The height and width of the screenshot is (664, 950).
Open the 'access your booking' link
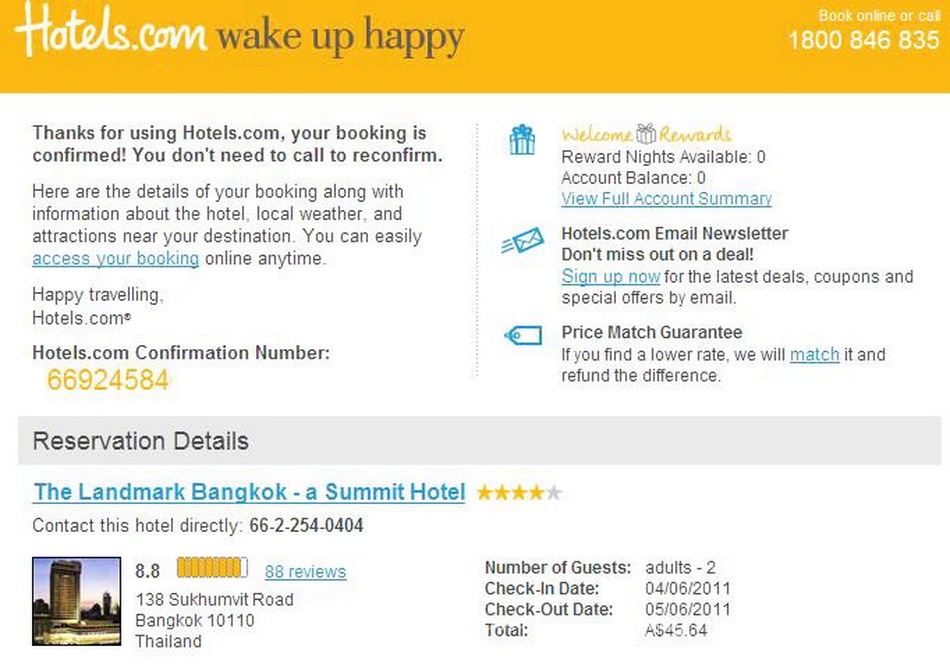click(x=116, y=259)
